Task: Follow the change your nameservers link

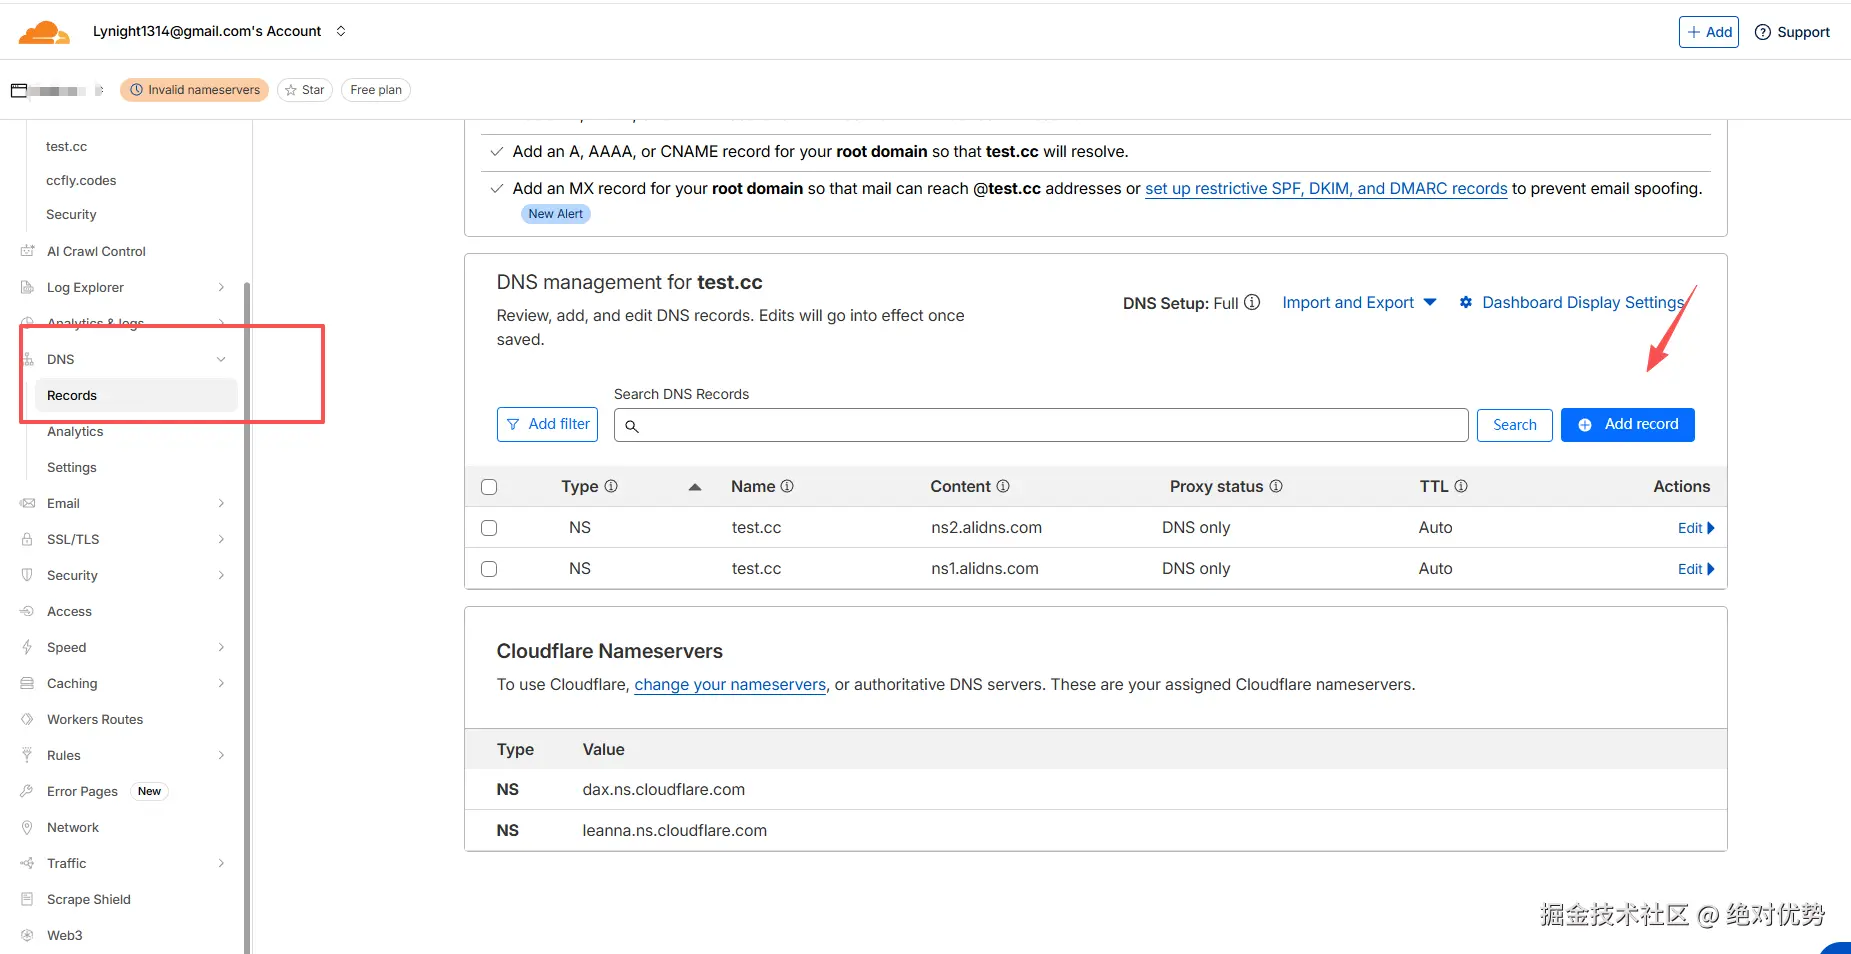Action: point(730,685)
